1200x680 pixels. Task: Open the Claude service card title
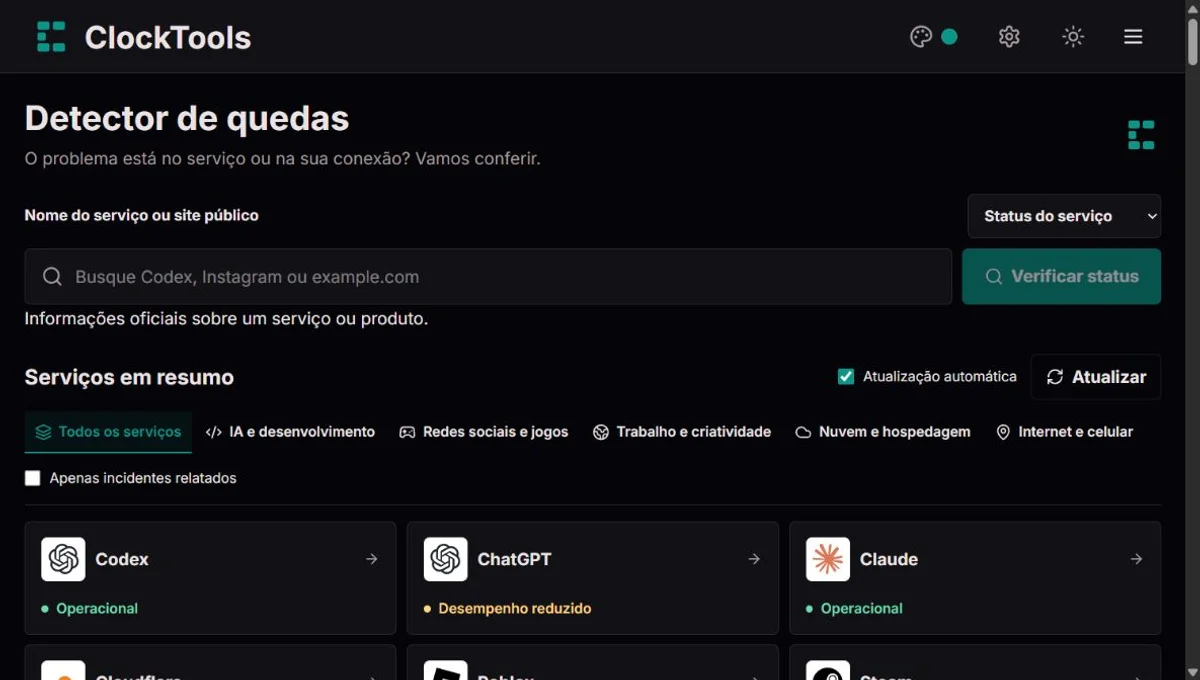click(889, 559)
